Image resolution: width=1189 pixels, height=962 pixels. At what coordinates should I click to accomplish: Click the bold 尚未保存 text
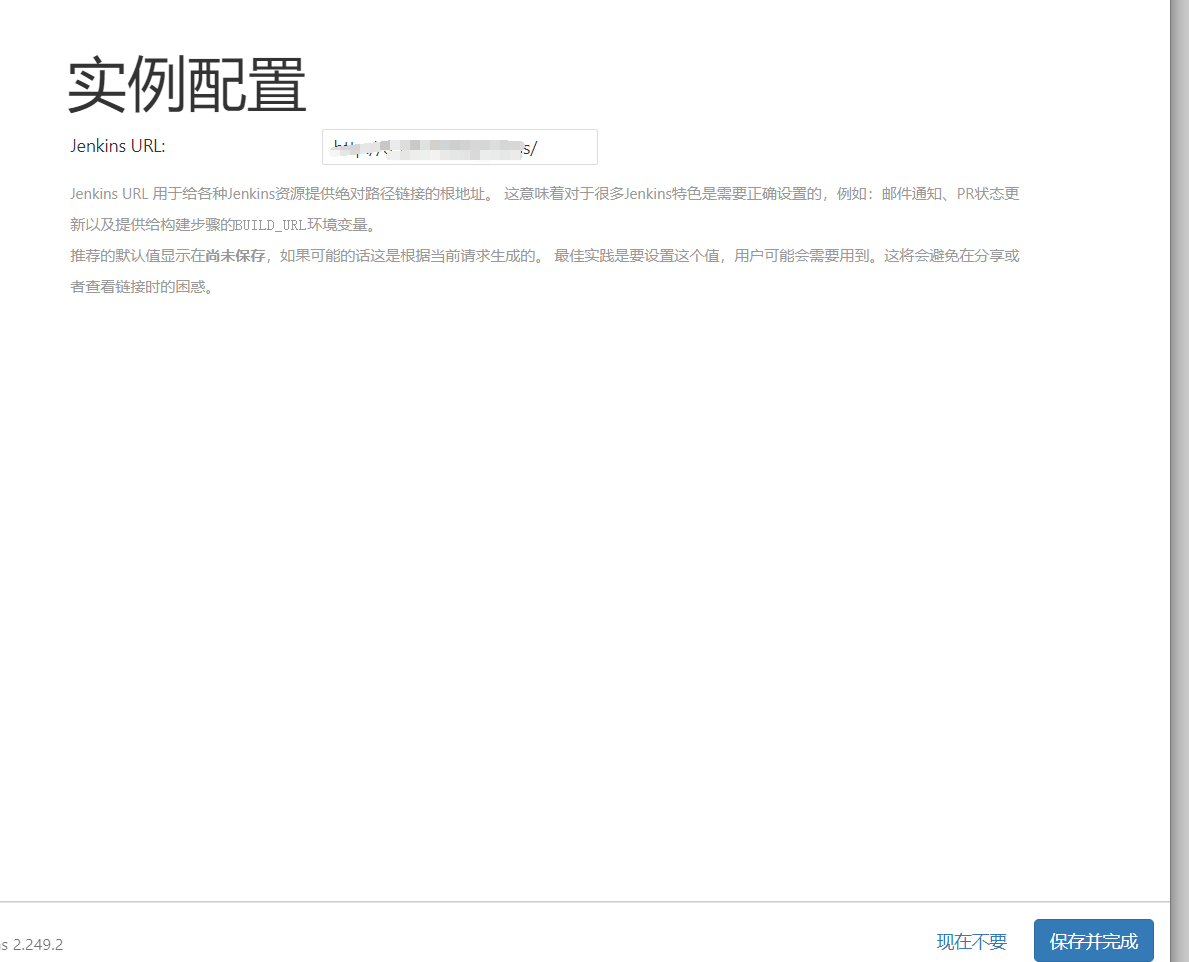click(x=235, y=255)
